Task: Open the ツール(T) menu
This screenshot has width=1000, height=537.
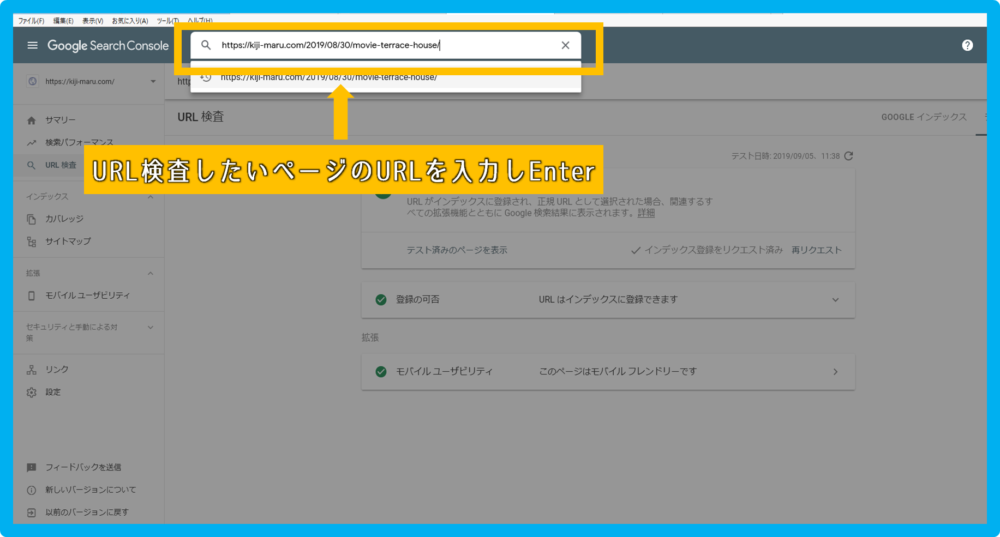Action: coord(168,20)
